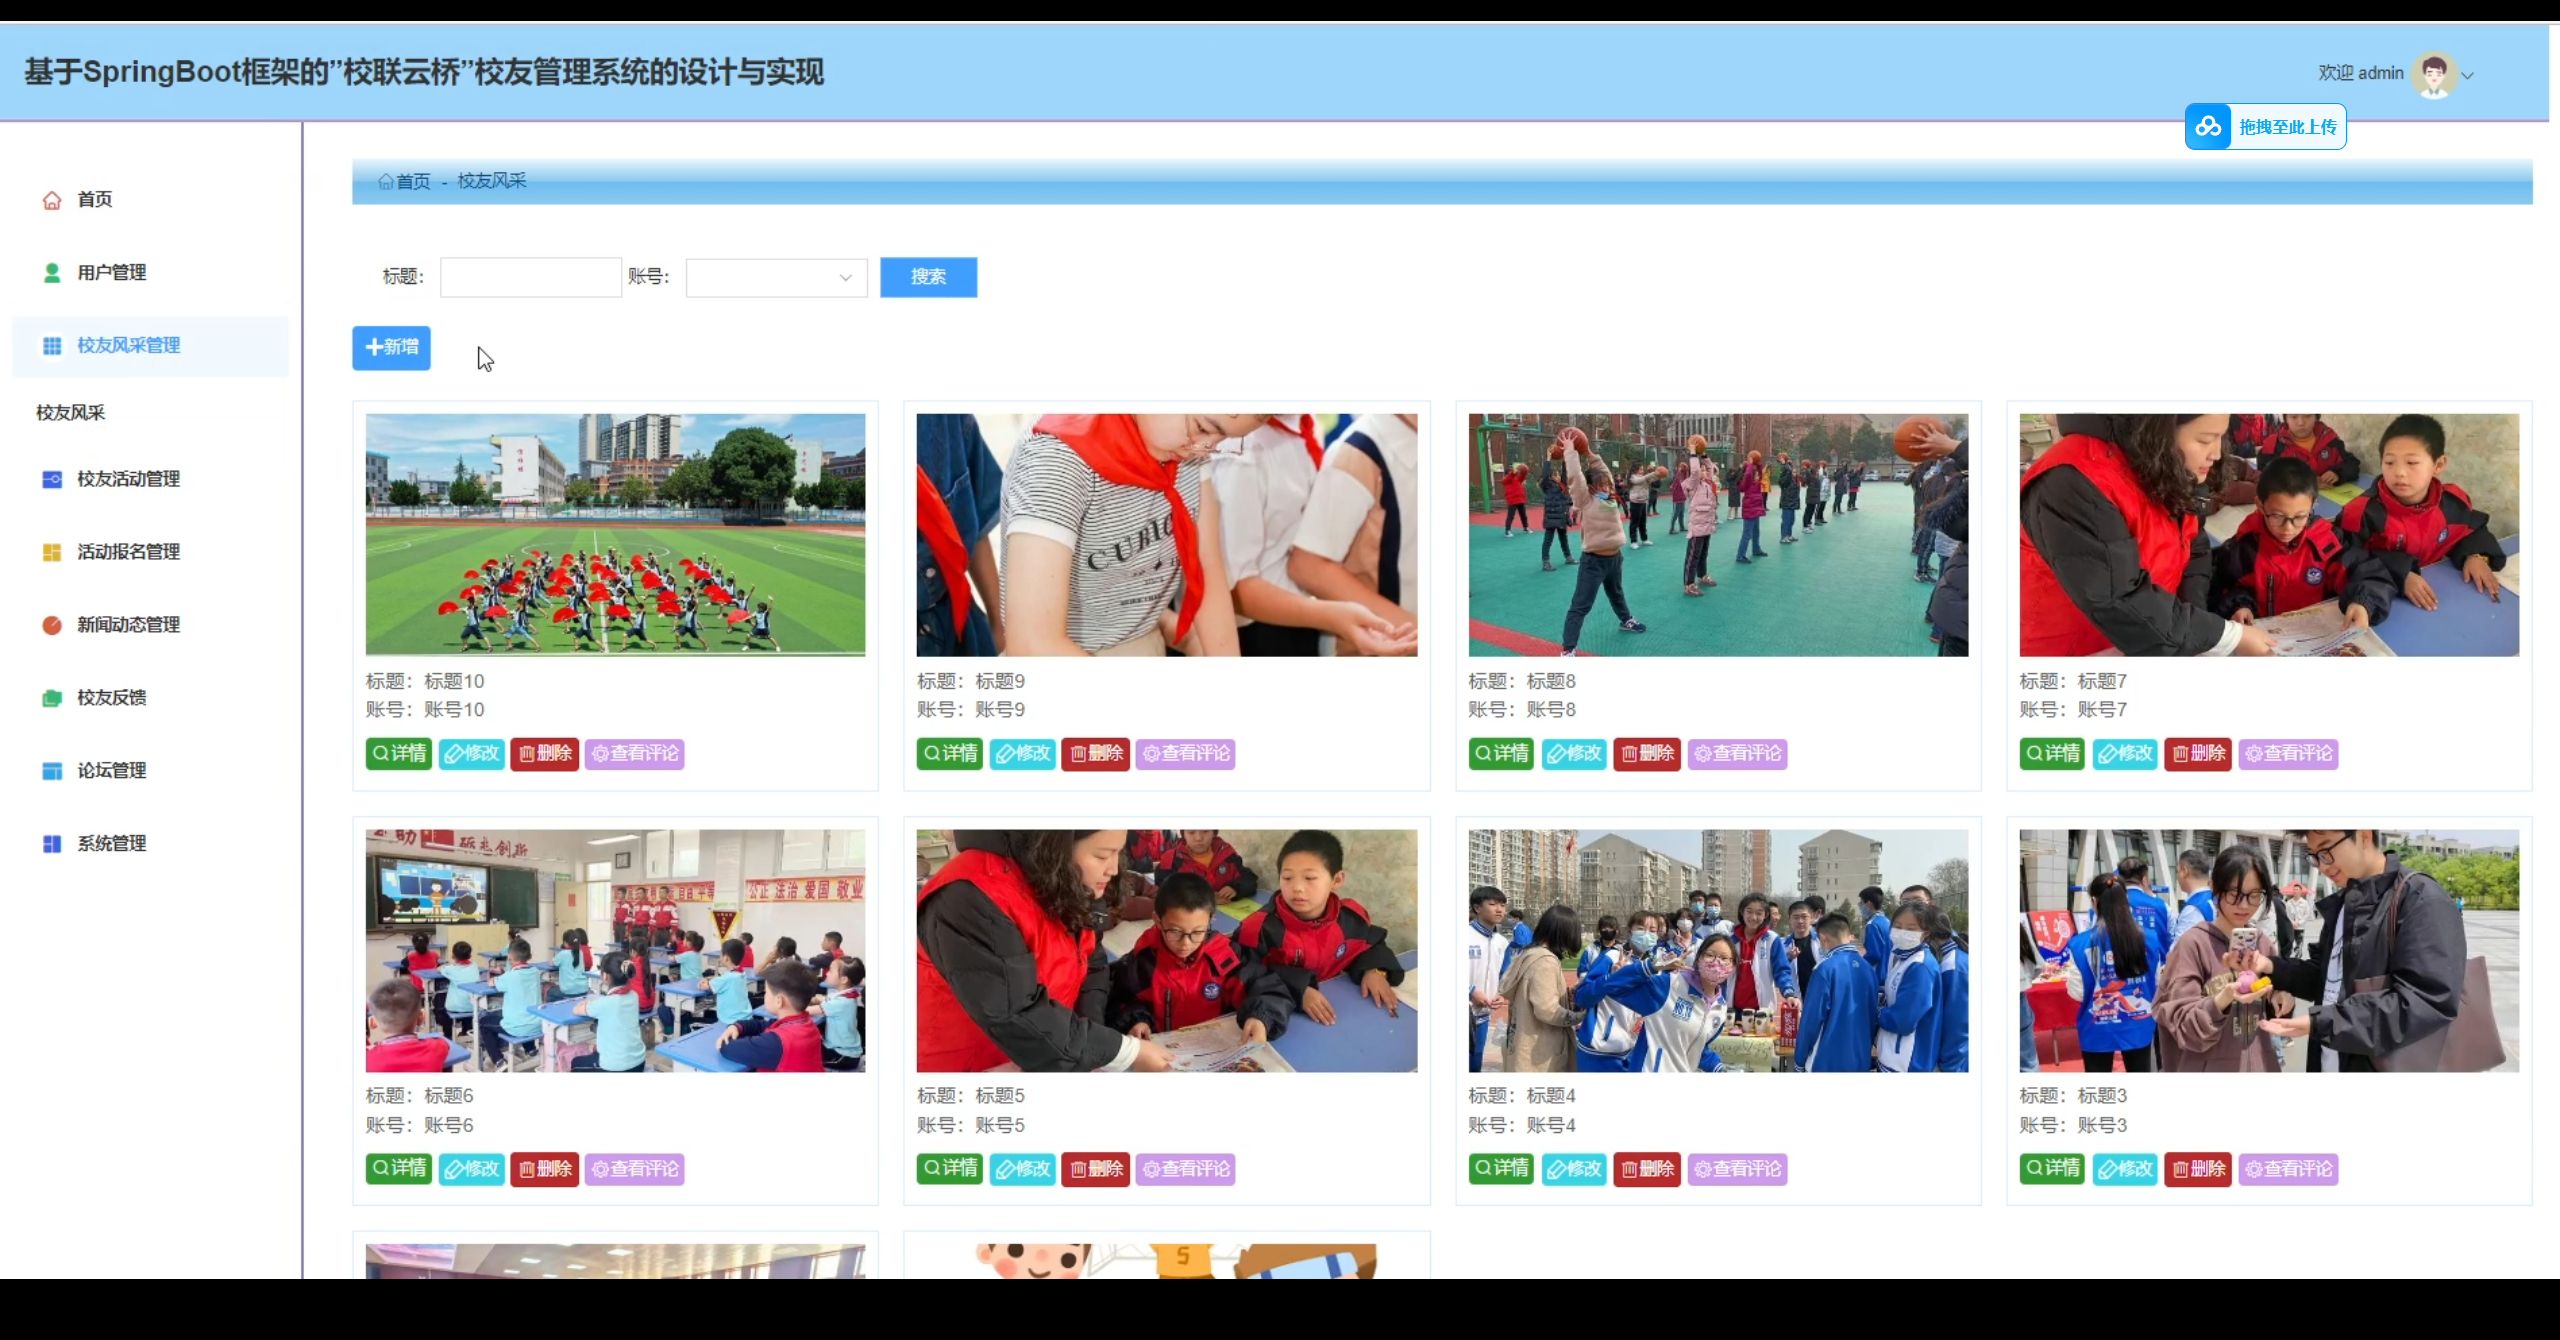Expand the admin user menu chevron
Image resolution: width=2560 pixels, height=1340 pixels.
click(2468, 75)
